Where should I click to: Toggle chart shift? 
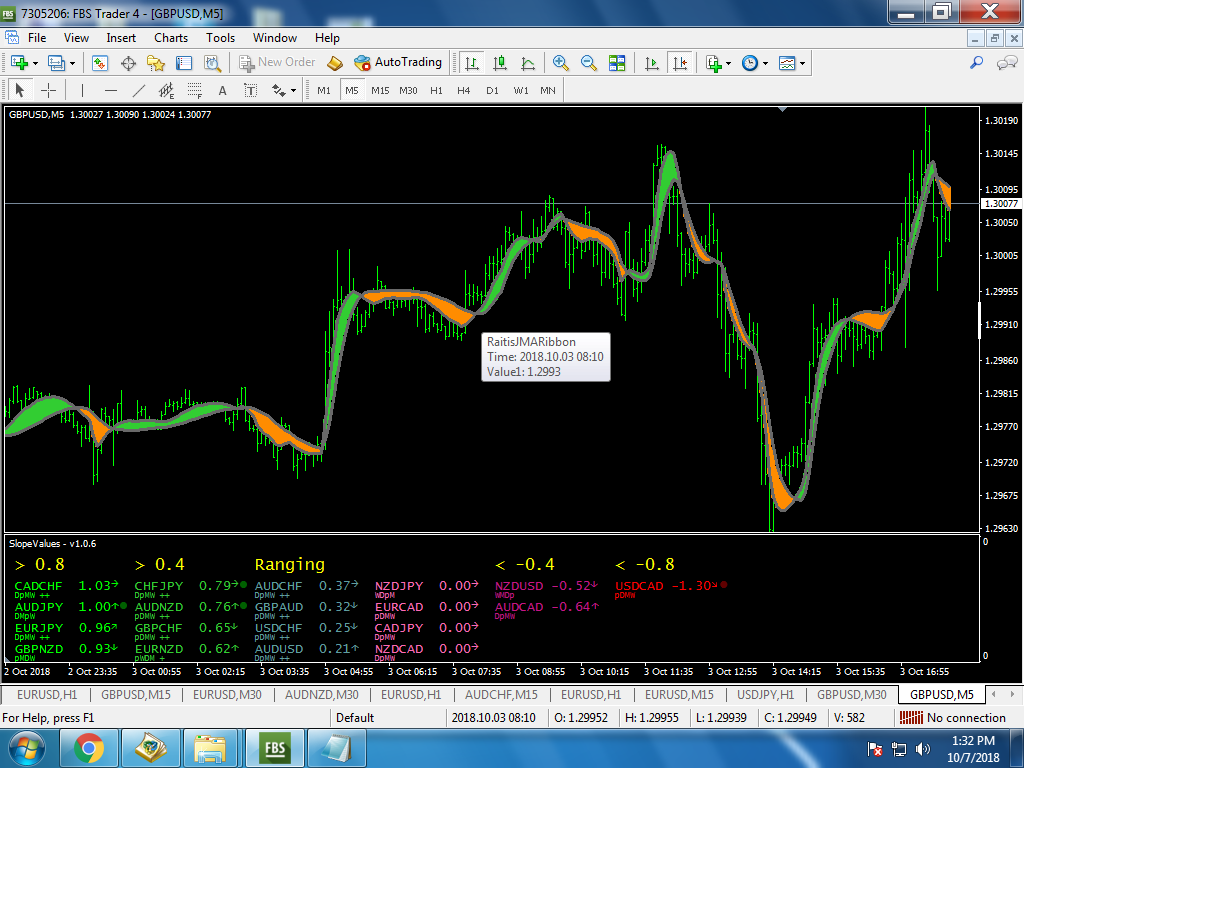click(681, 62)
